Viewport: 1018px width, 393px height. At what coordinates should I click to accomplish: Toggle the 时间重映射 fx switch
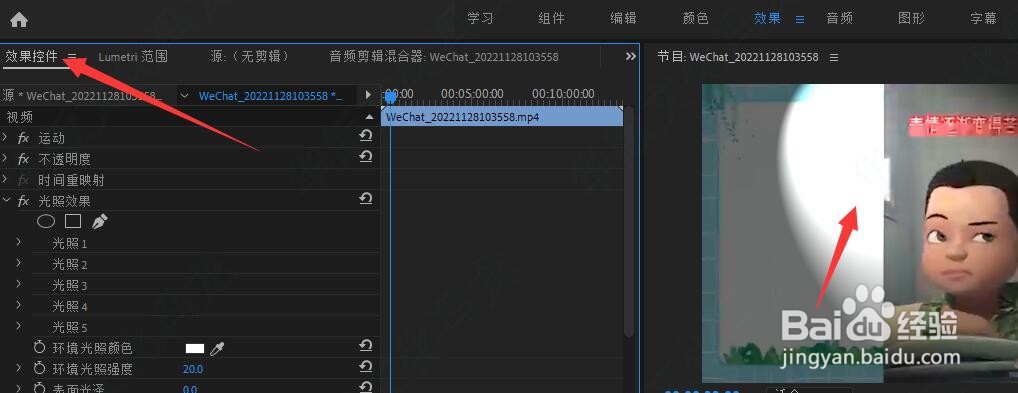pos(23,180)
